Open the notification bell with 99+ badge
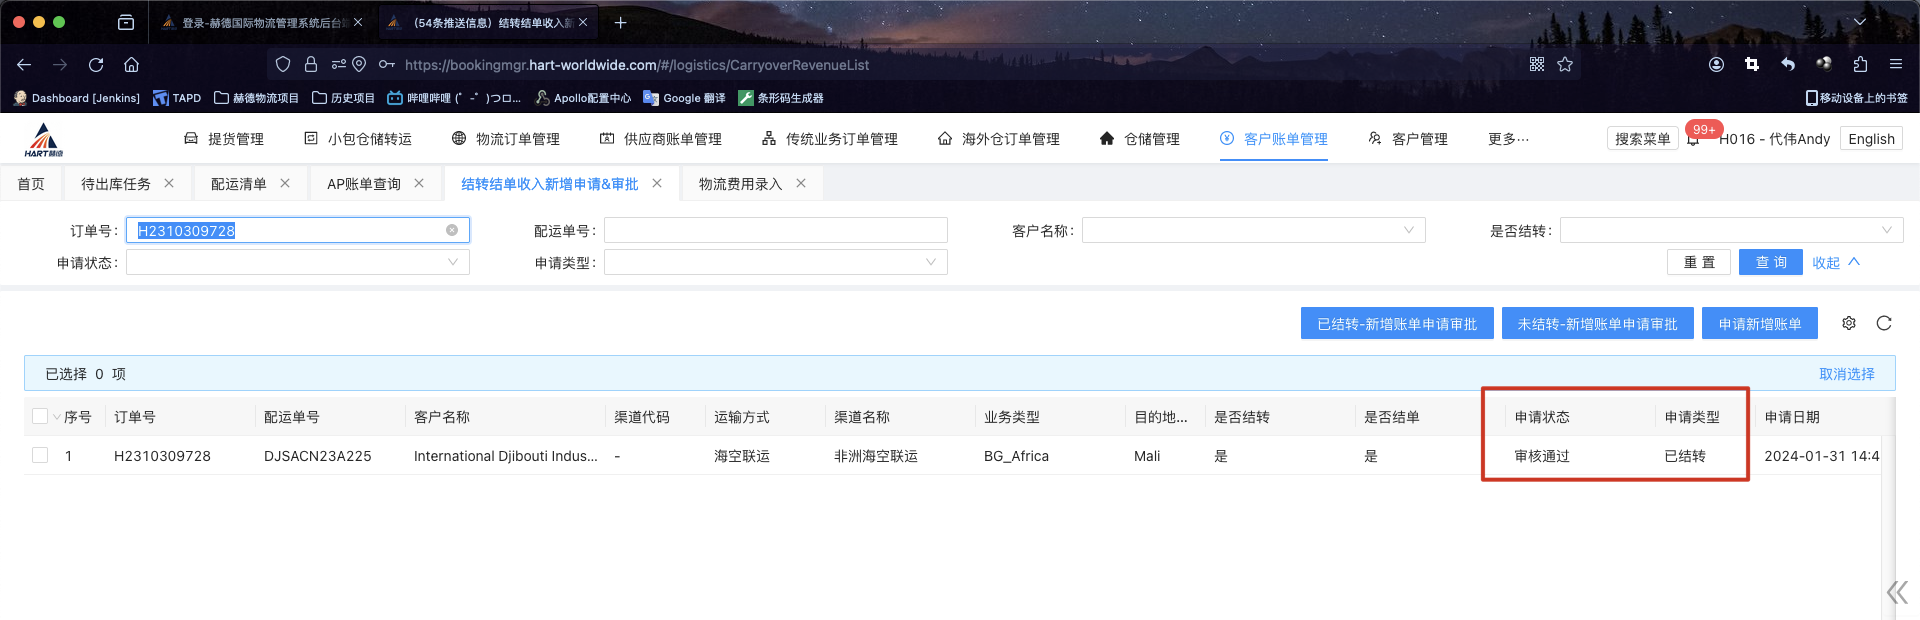This screenshot has width=1920, height=620. tap(1693, 140)
